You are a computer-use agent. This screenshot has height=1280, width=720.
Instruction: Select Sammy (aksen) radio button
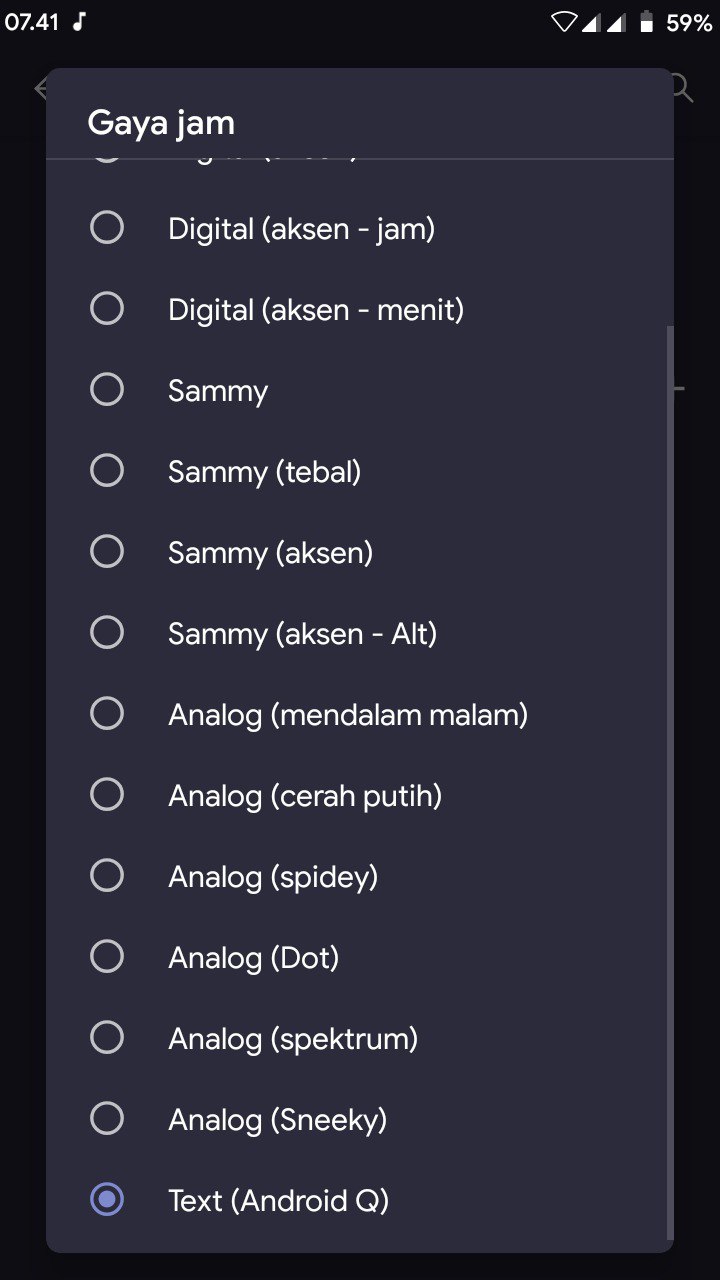tap(360, 553)
